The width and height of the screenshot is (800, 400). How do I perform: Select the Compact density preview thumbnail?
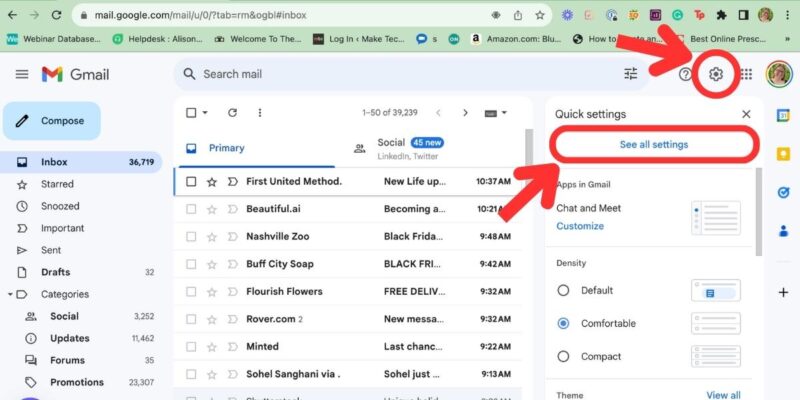pyautogui.click(x=716, y=356)
